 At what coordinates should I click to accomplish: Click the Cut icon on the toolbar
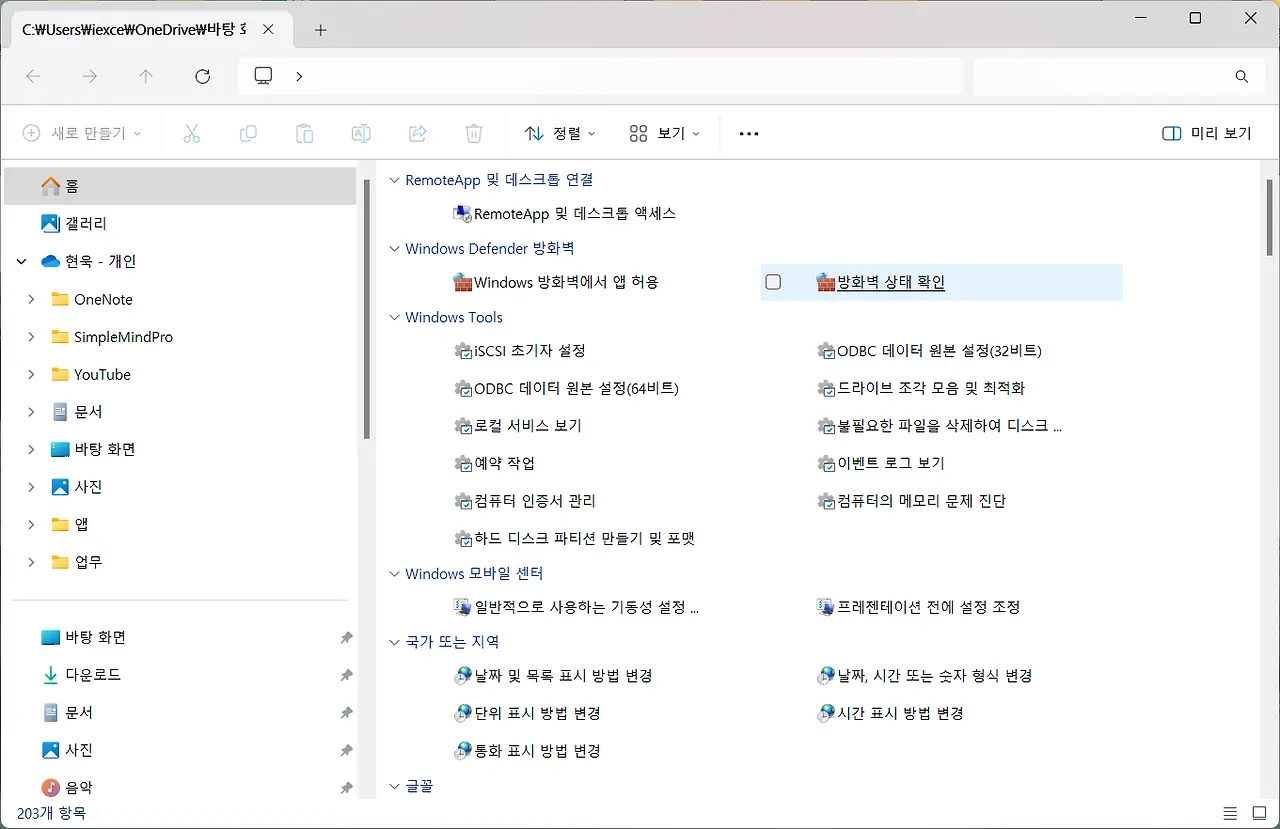coord(192,133)
